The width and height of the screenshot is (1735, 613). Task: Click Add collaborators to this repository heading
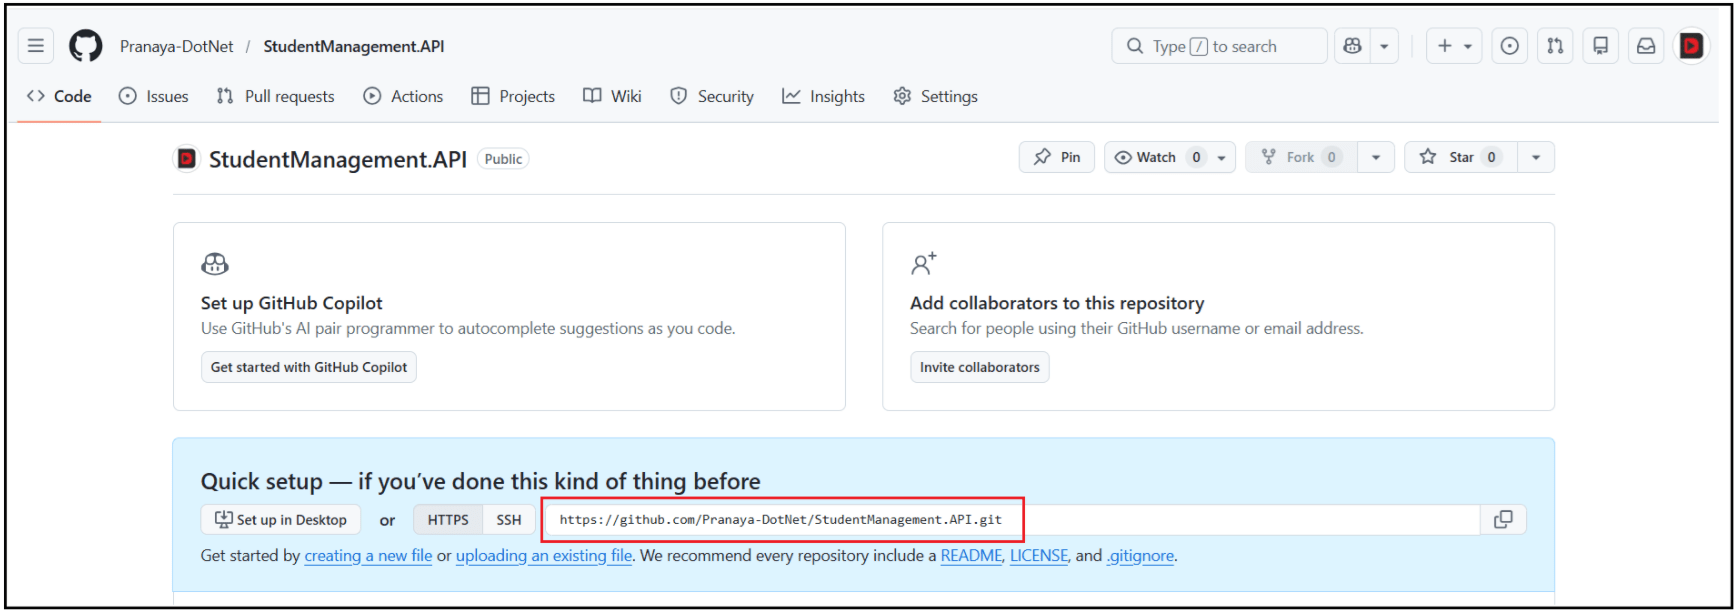pos(1057,303)
